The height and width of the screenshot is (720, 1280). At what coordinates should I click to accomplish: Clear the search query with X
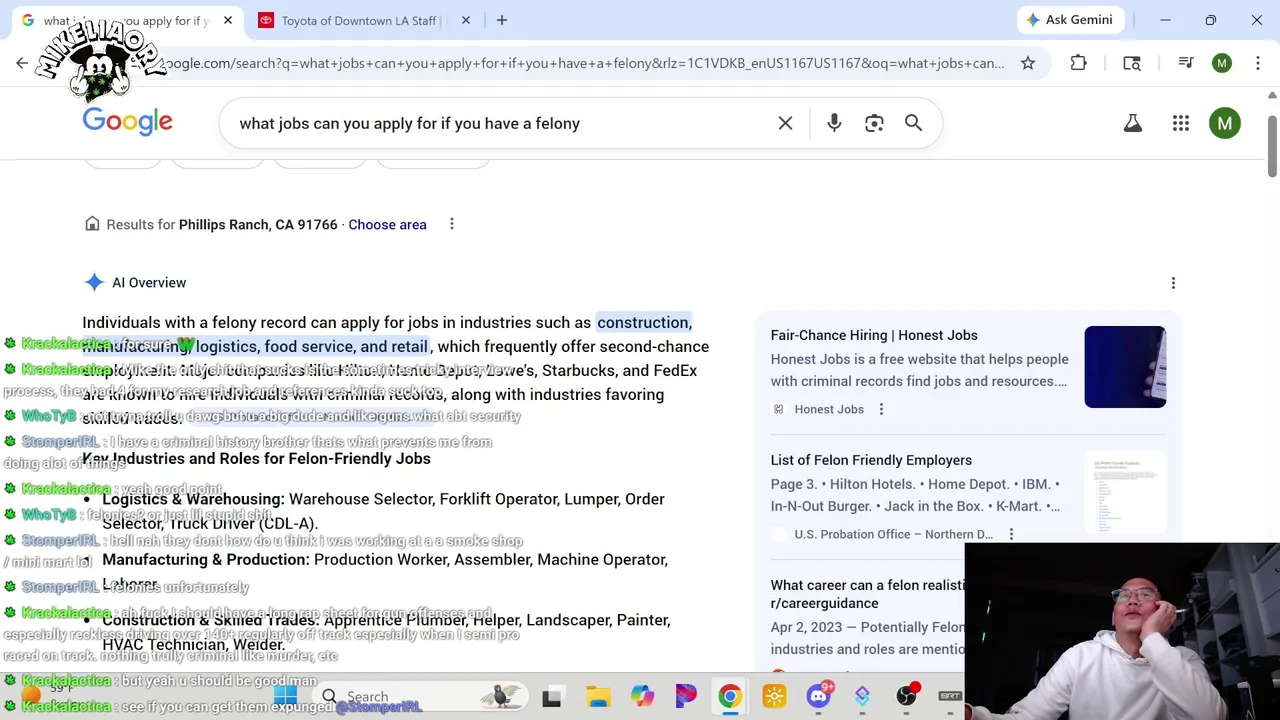click(x=785, y=123)
